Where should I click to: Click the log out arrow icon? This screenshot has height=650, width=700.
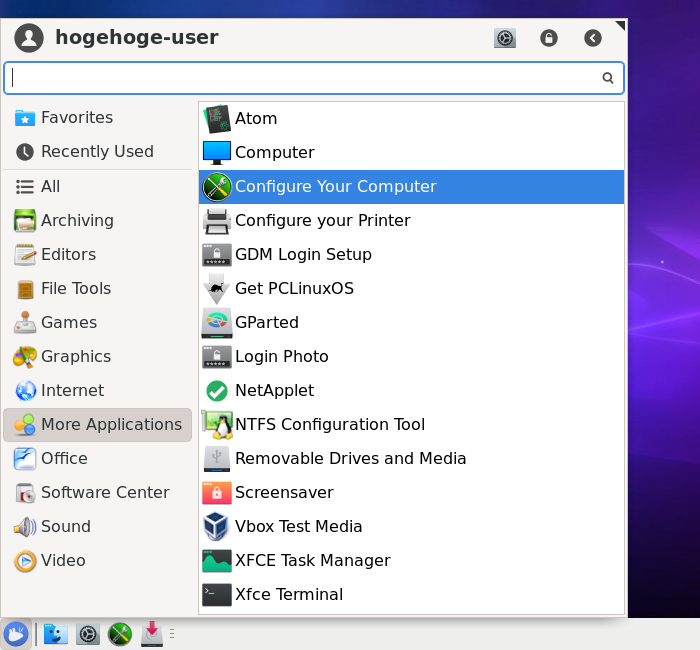pyautogui.click(x=593, y=38)
